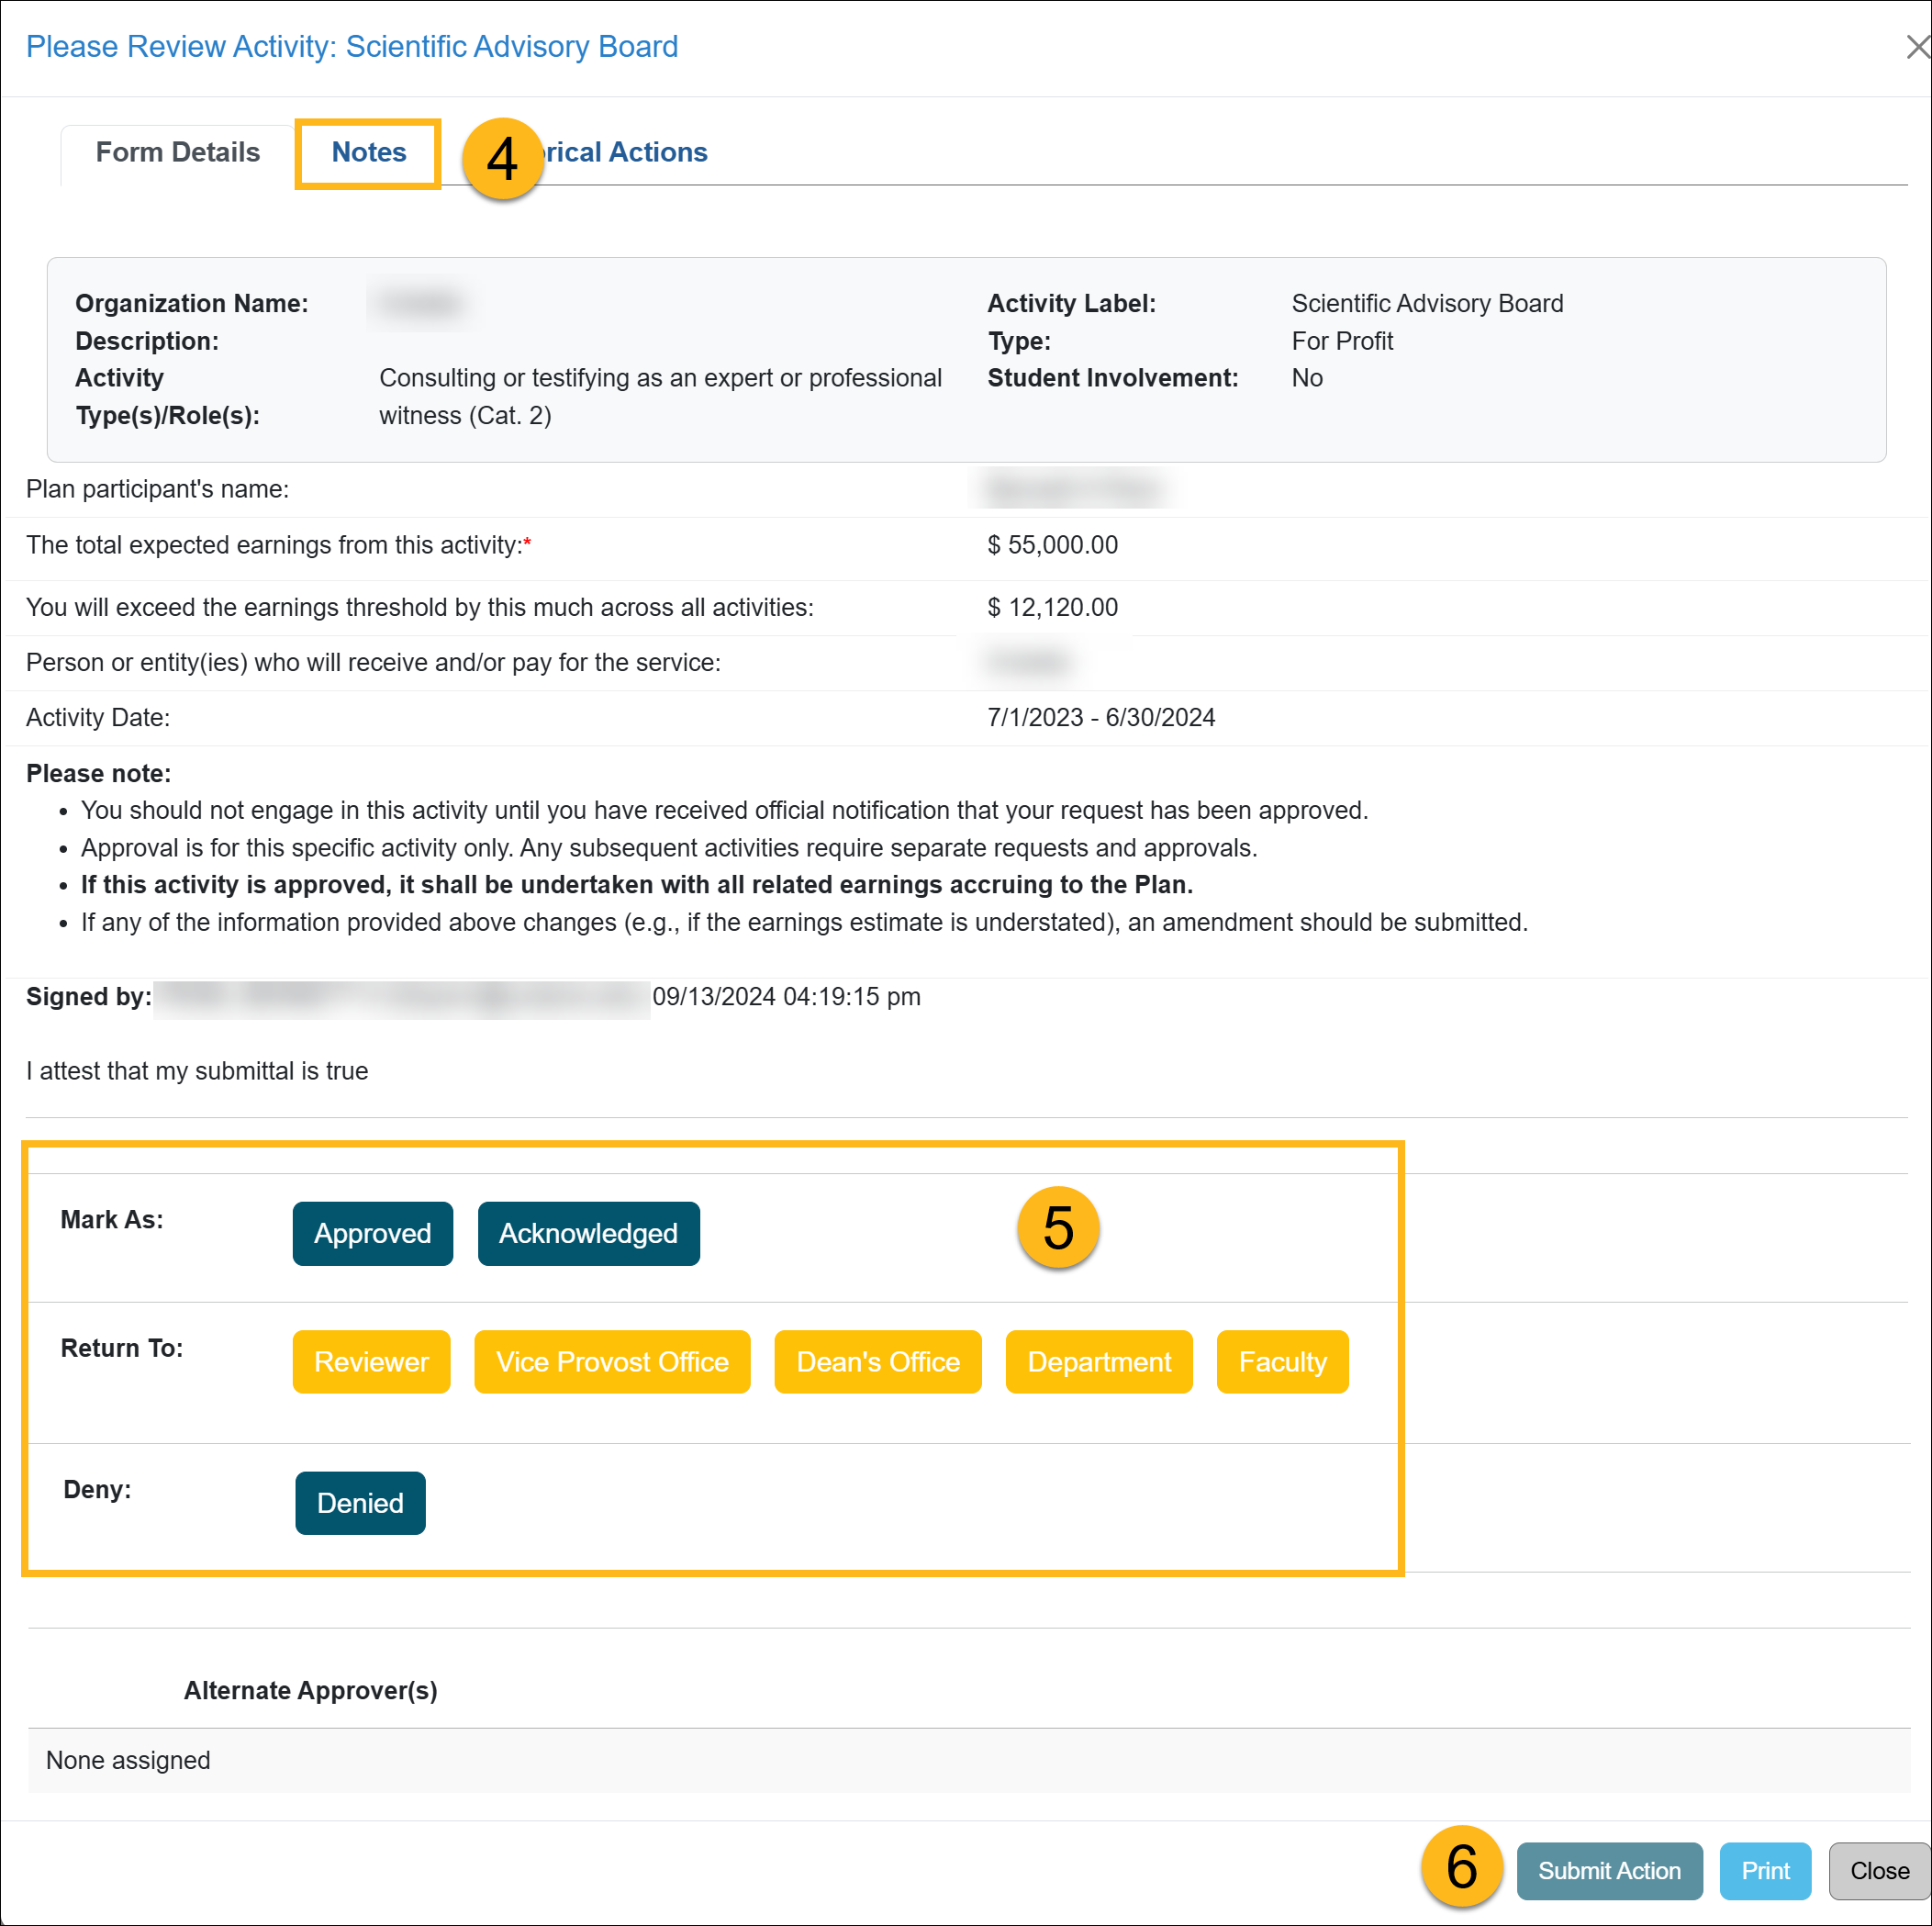
Task: Click the Approved action button
Action: [372, 1233]
